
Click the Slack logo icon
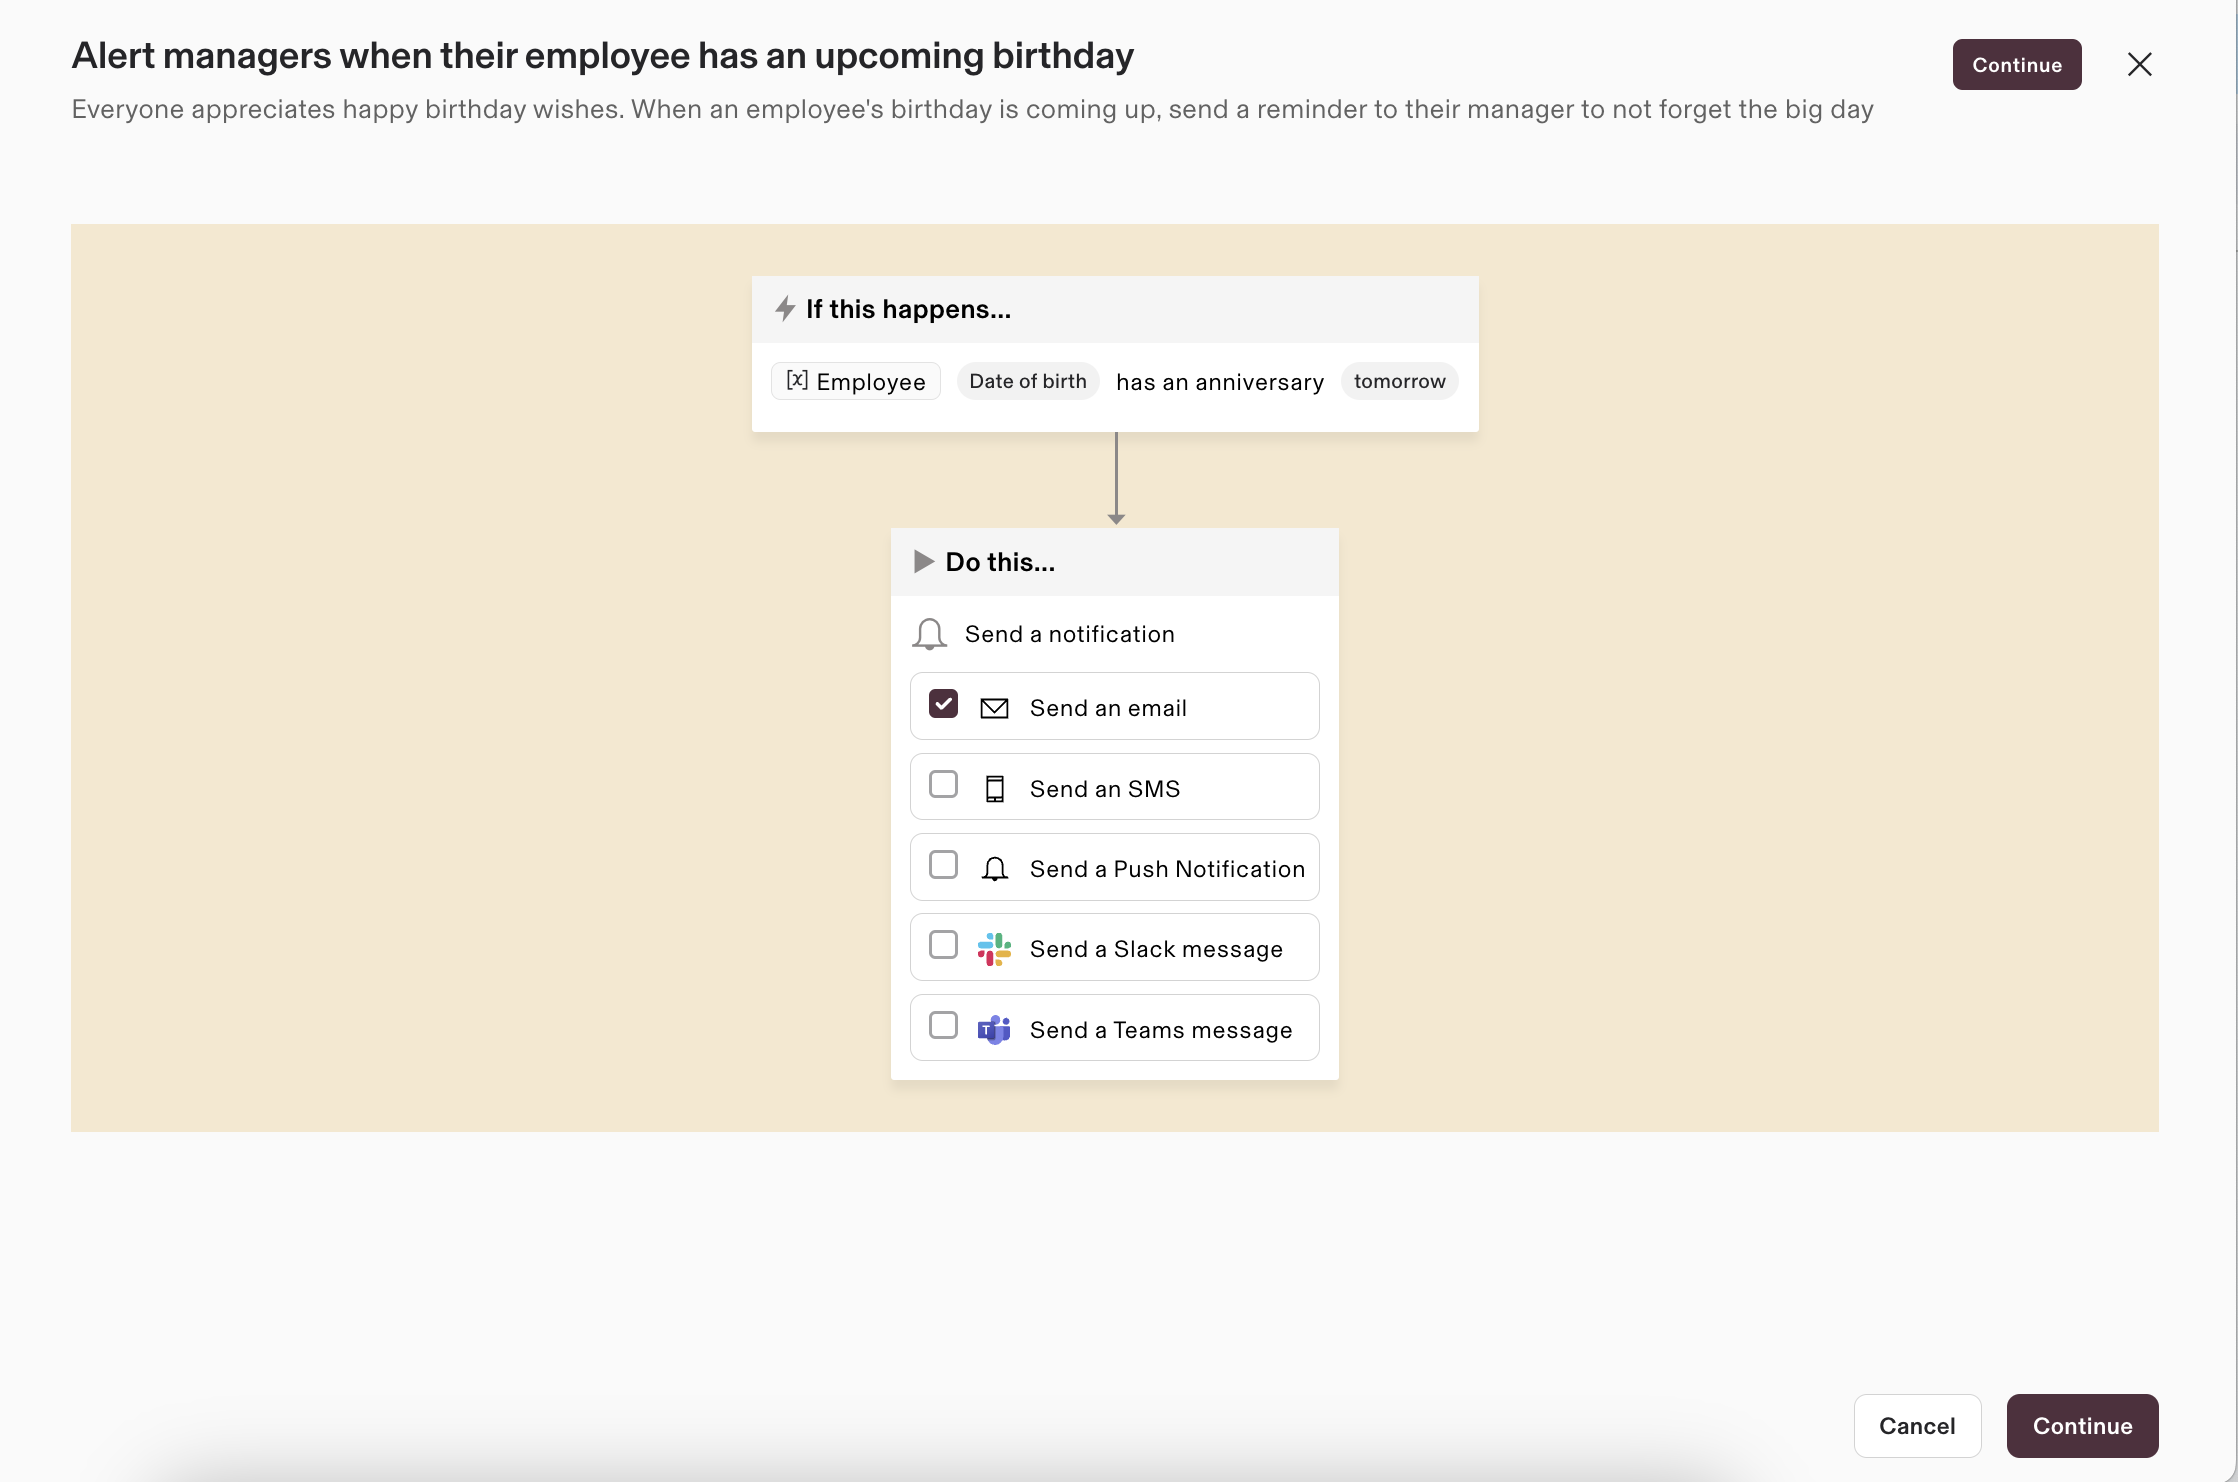(994, 949)
